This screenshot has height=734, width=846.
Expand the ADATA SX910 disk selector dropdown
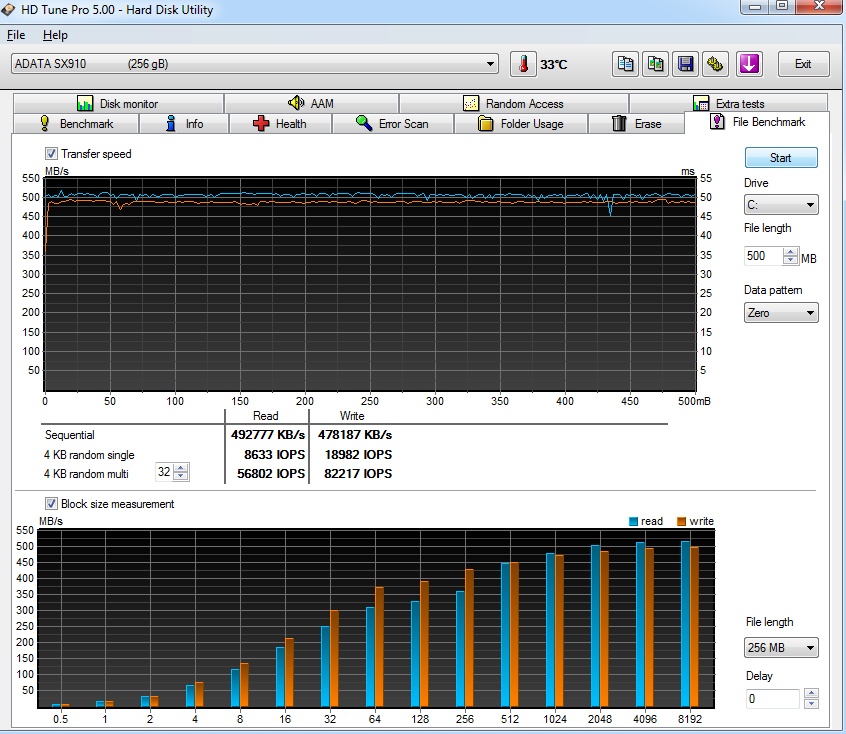tap(490, 64)
